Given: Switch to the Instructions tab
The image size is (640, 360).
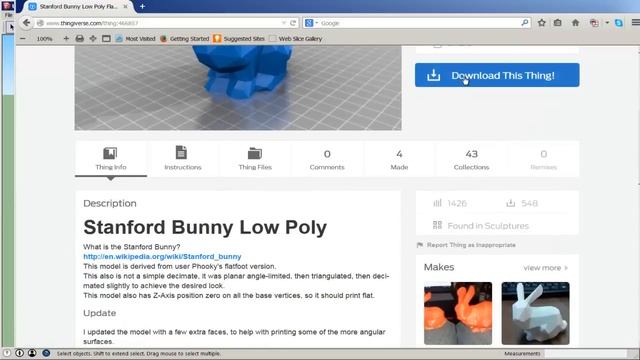Looking at the screenshot, I should [182, 159].
